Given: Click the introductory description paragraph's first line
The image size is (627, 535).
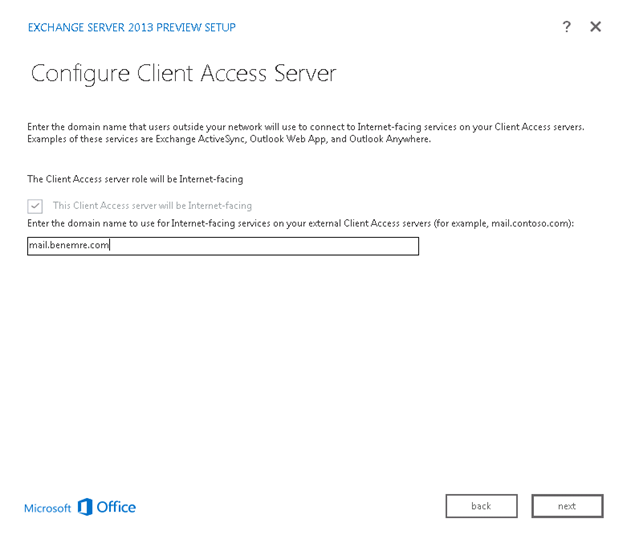Looking at the screenshot, I should point(306,127).
